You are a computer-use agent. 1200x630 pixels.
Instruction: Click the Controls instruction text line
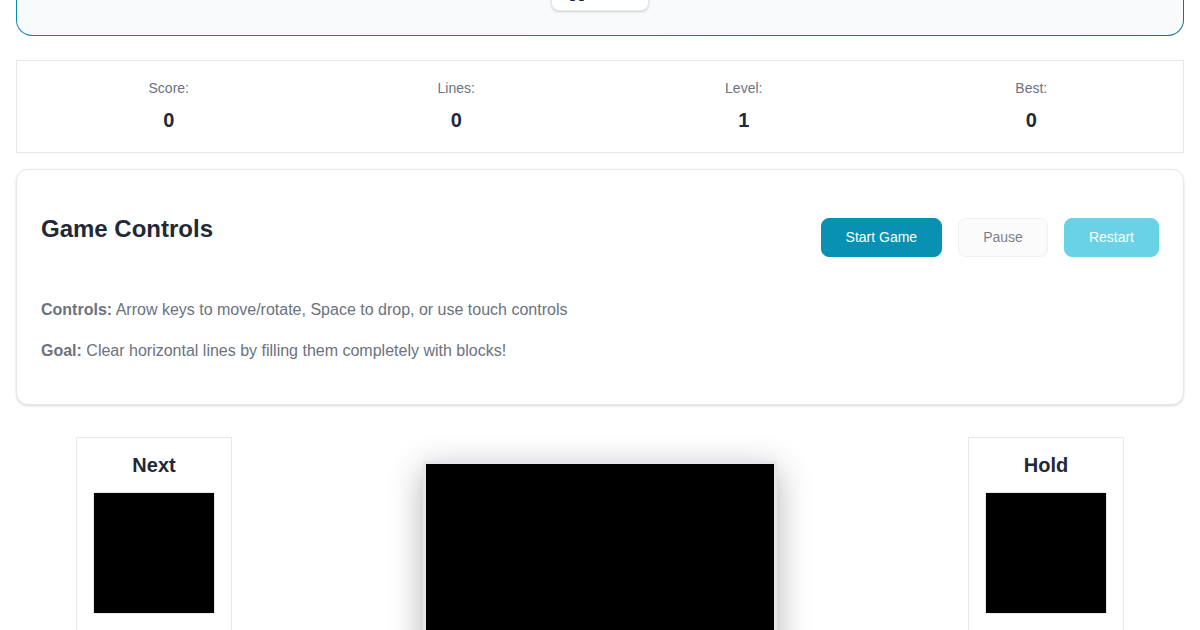coord(304,310)
